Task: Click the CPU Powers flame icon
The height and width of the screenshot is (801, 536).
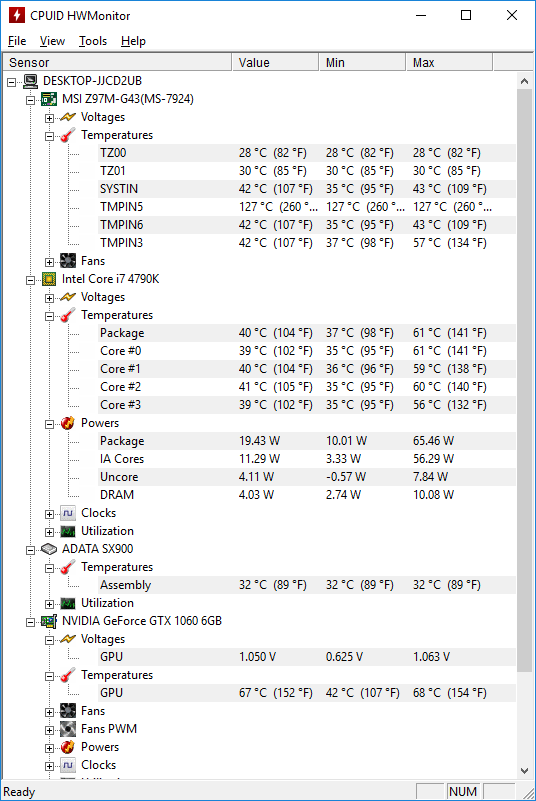Action: (68, 423)
